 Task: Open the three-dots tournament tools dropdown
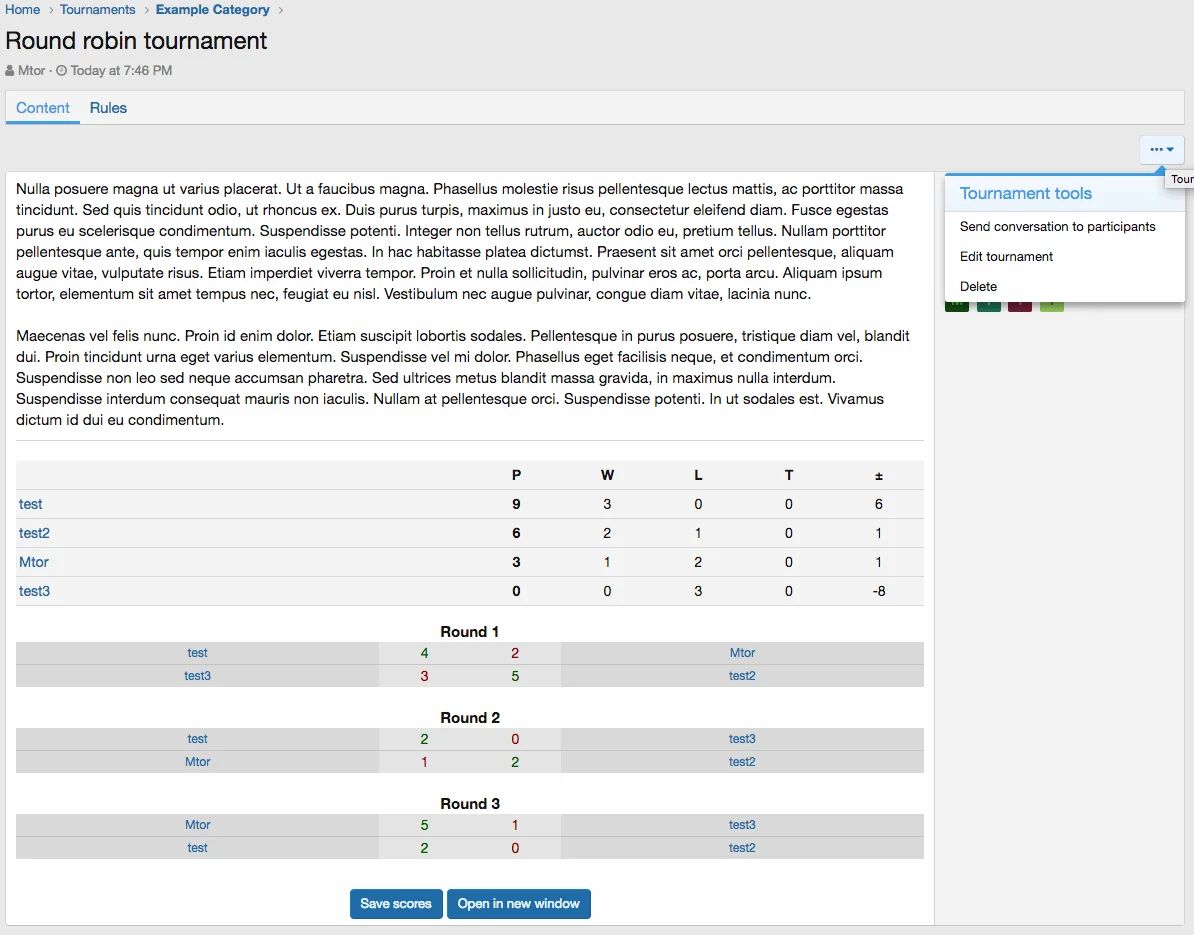pyautogui.click(x=1161, y=150)
